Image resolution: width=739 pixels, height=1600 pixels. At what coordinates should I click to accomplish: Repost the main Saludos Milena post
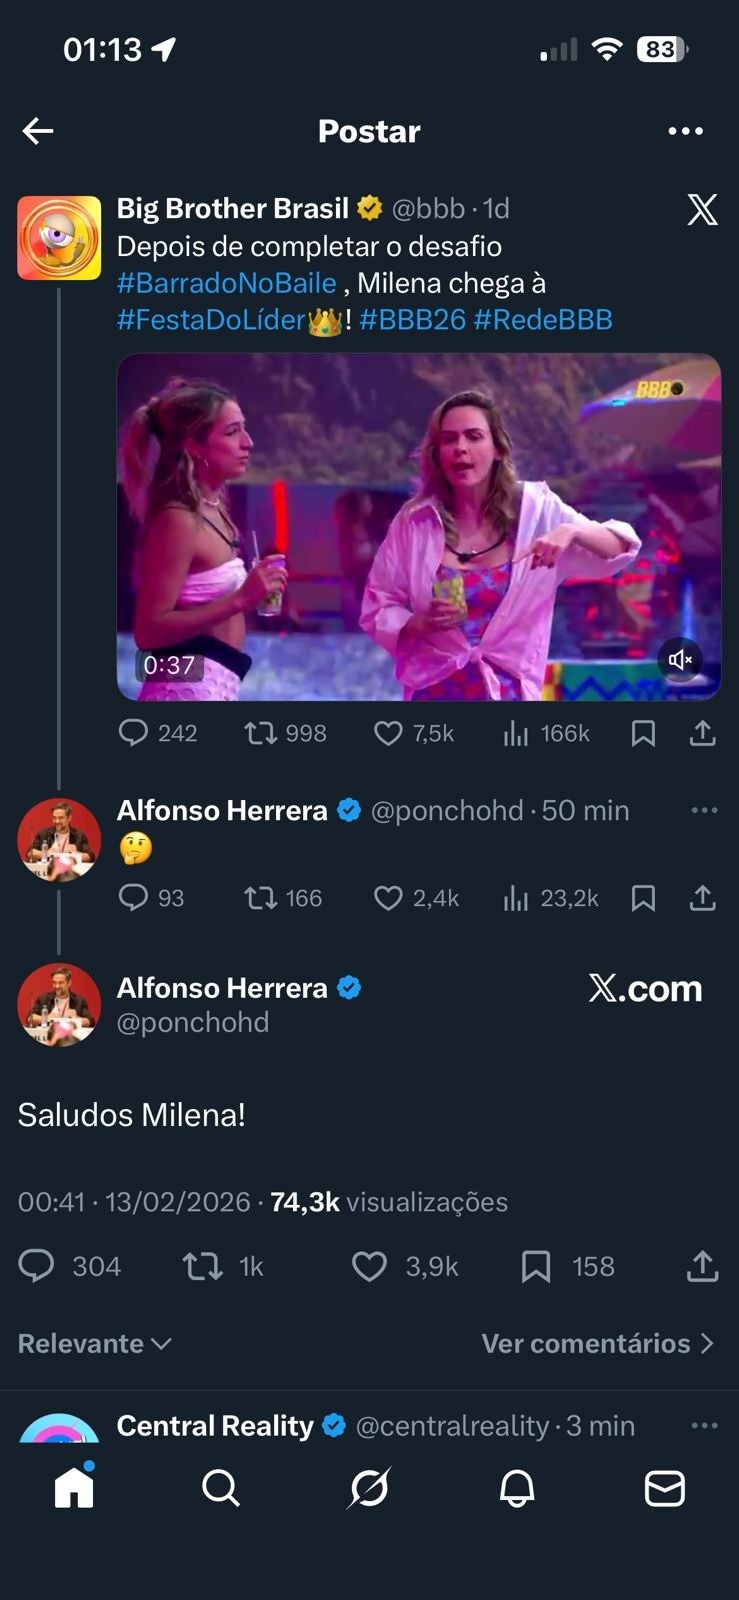pos(202,1267)
